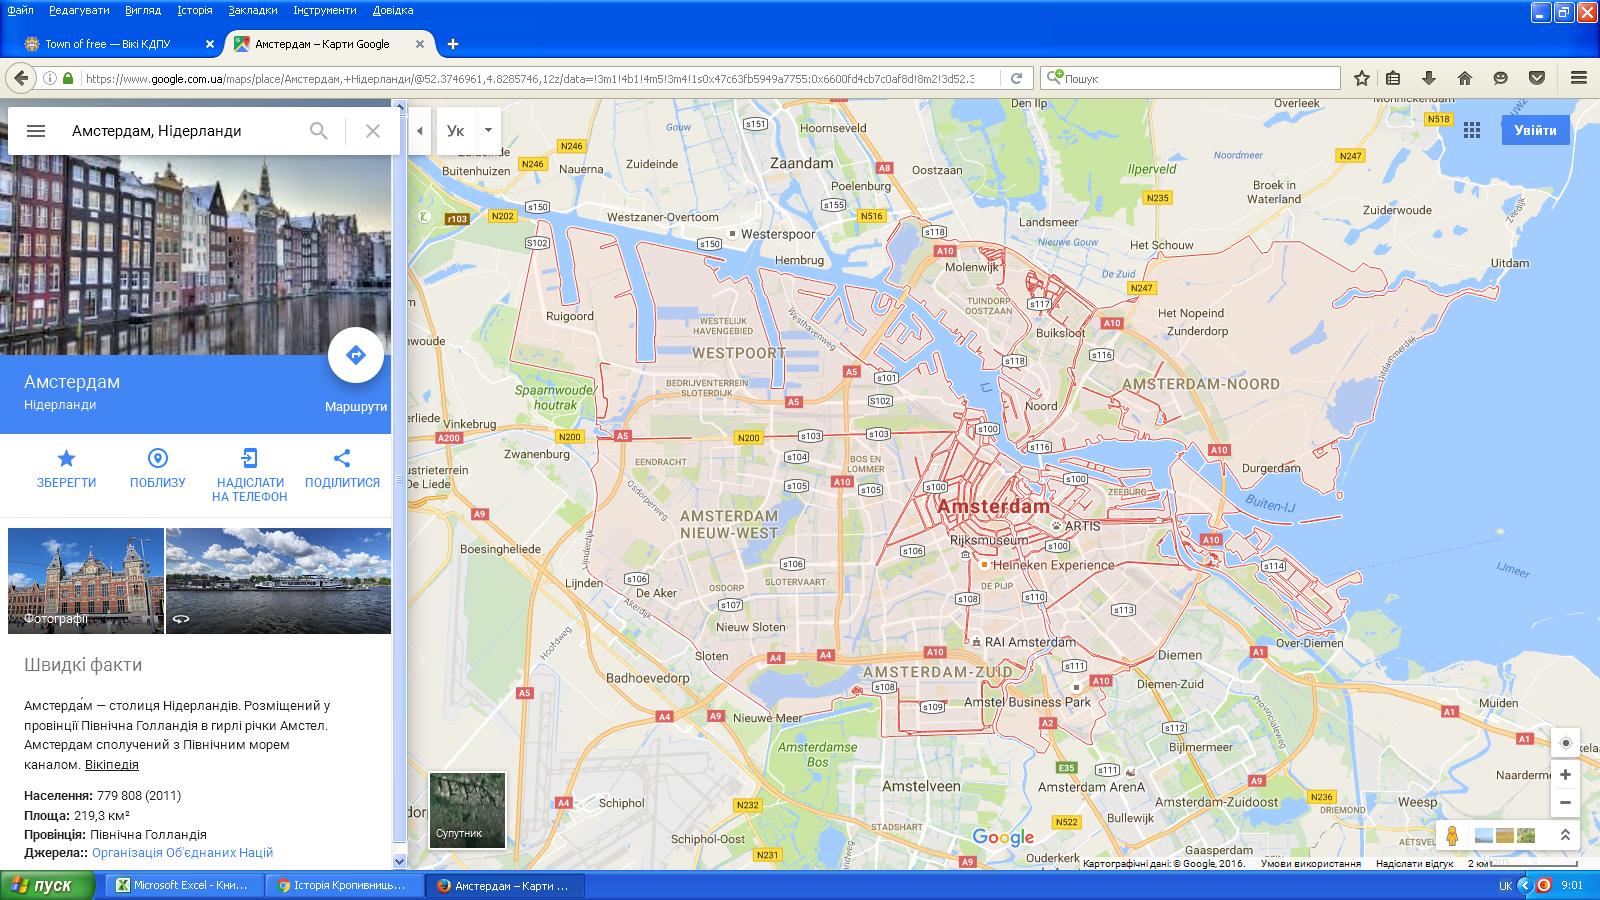Click the Маршрути directions button
The height and width of the screenshot is (900, 1600).
(x=356, y=355)
